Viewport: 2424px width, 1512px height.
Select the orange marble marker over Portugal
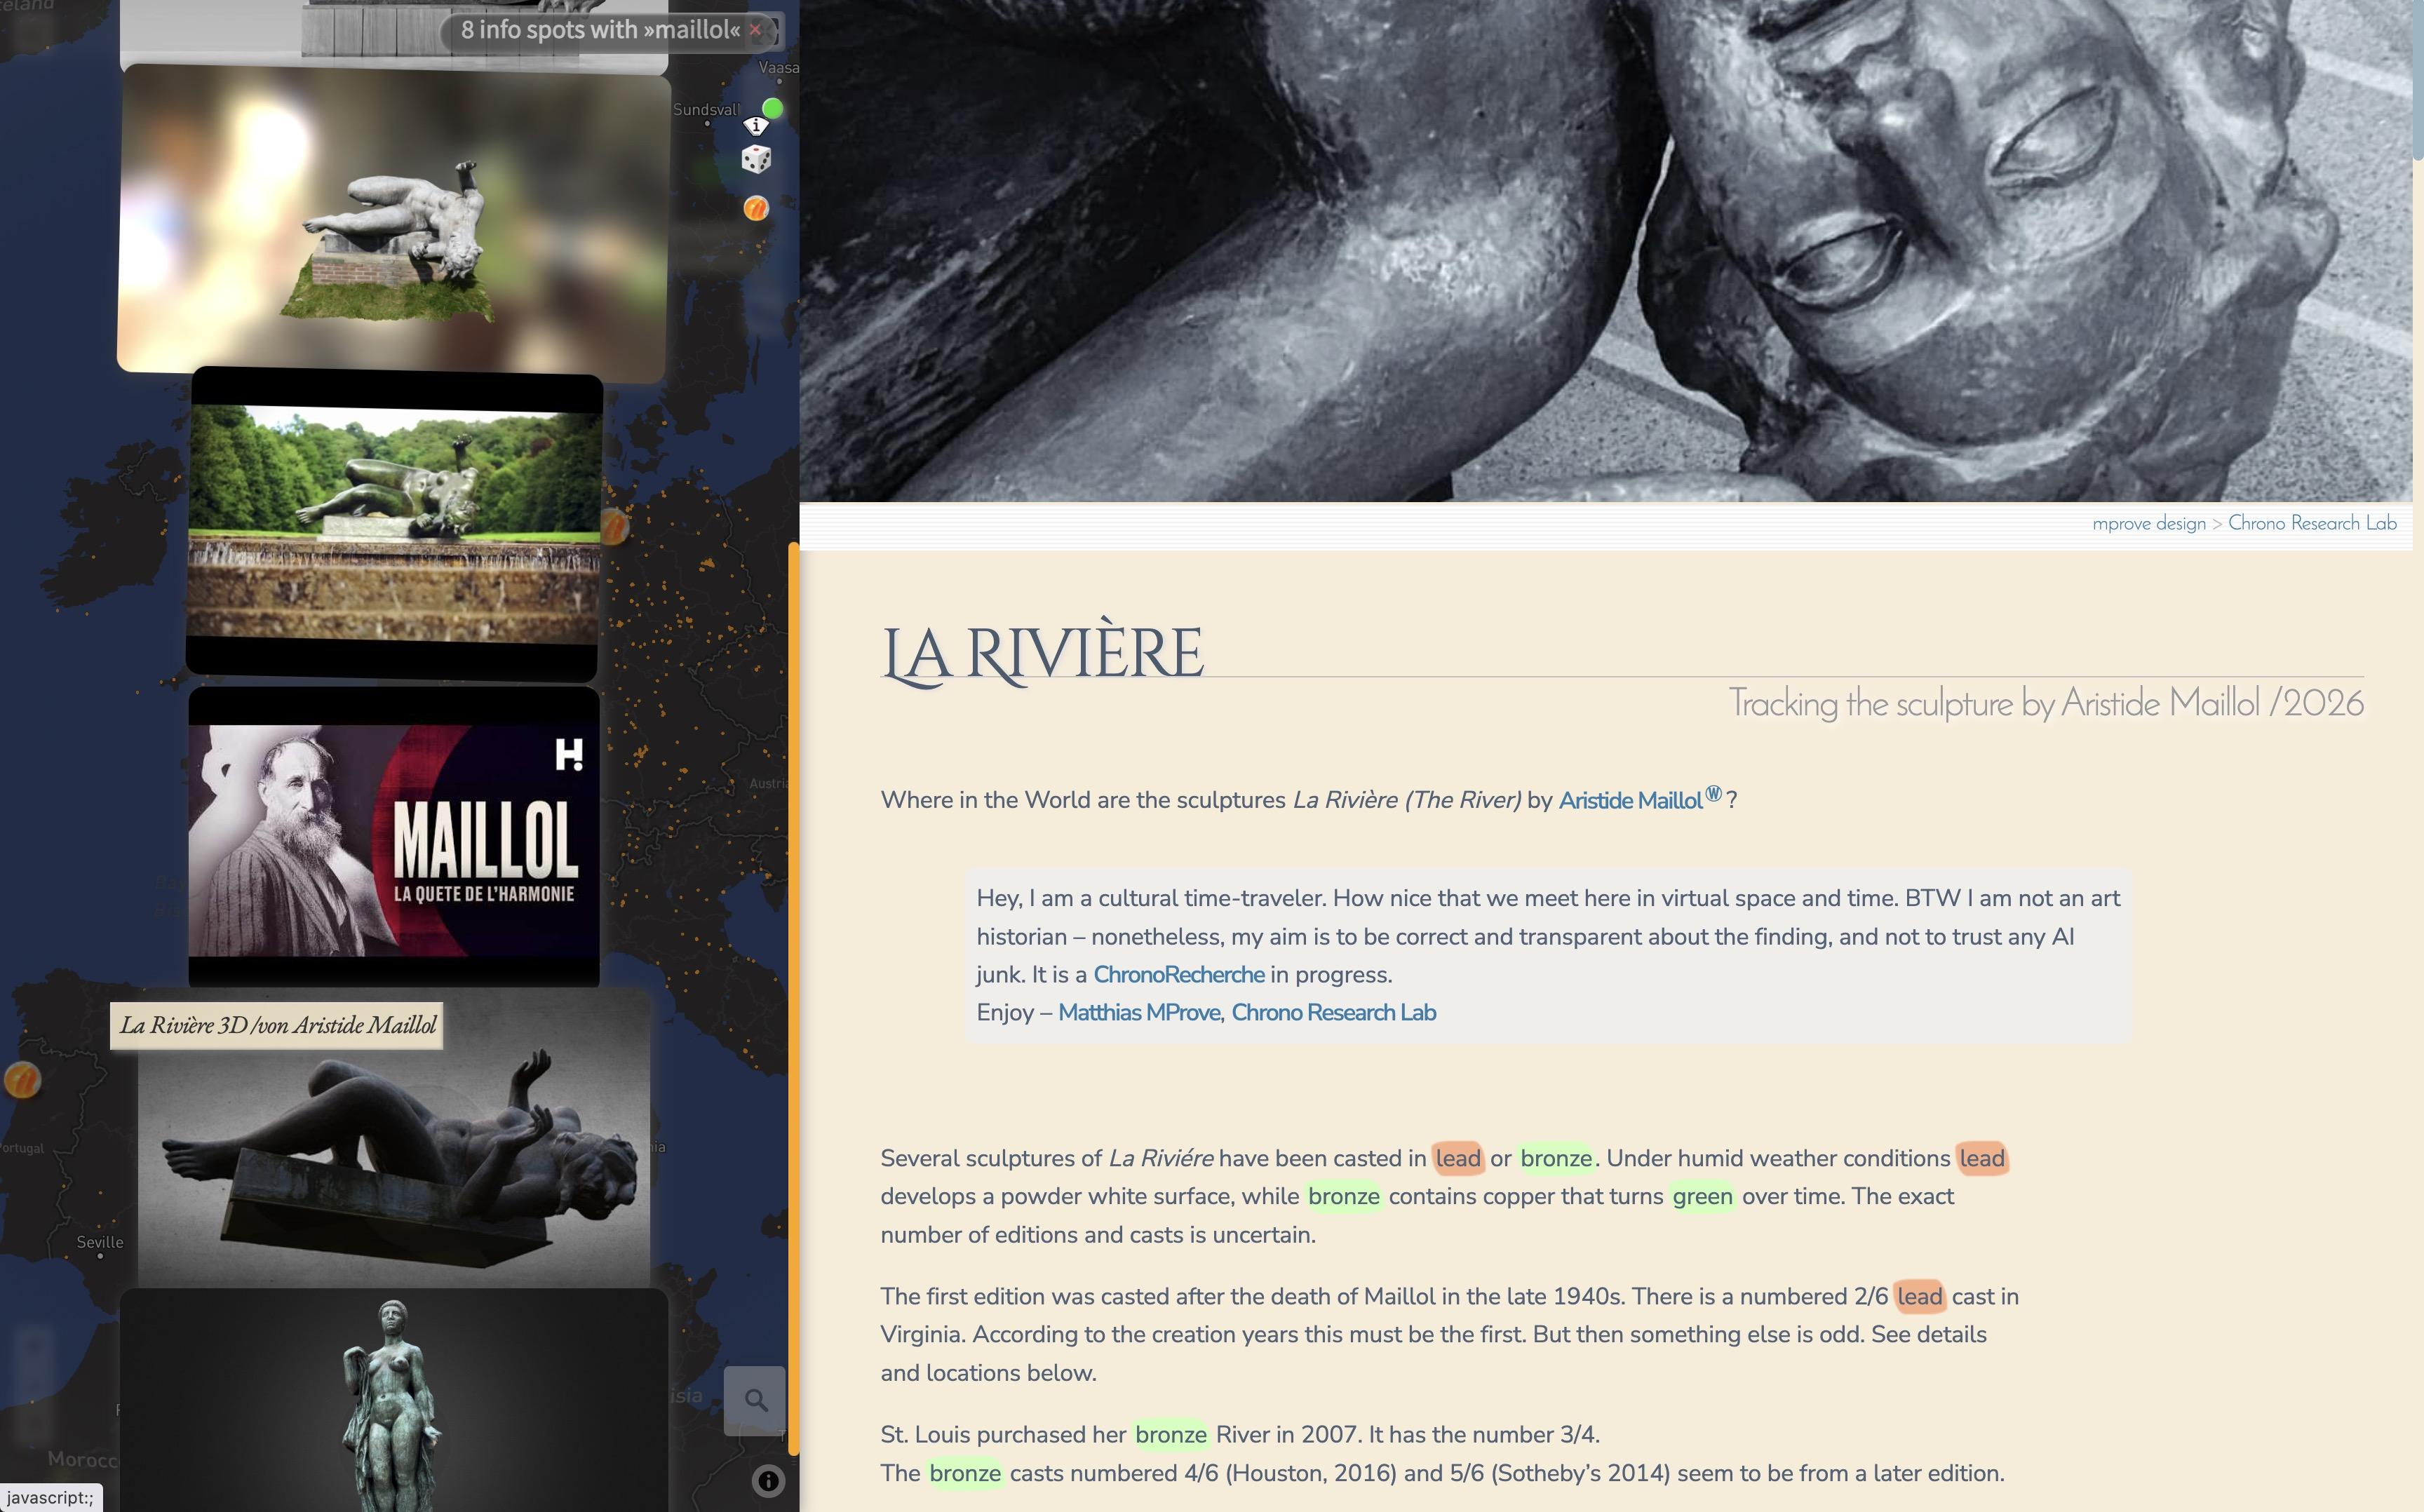(22, 1080)
